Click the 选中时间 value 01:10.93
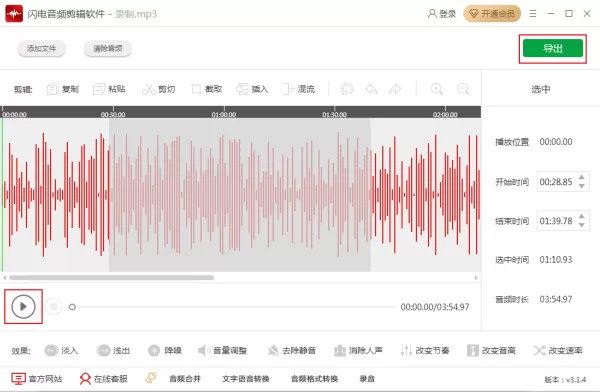600x392 pixels. point(556,260)
